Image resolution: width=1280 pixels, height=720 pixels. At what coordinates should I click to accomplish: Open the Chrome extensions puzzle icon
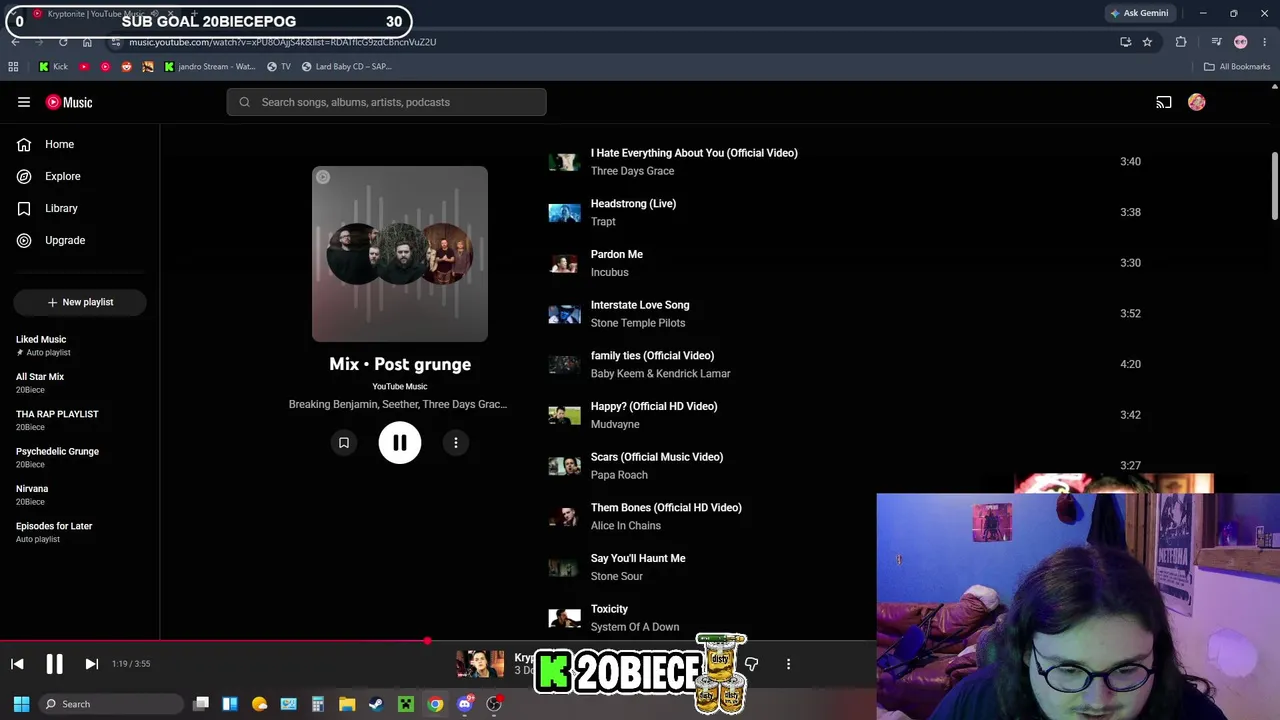coord(1181,42)
